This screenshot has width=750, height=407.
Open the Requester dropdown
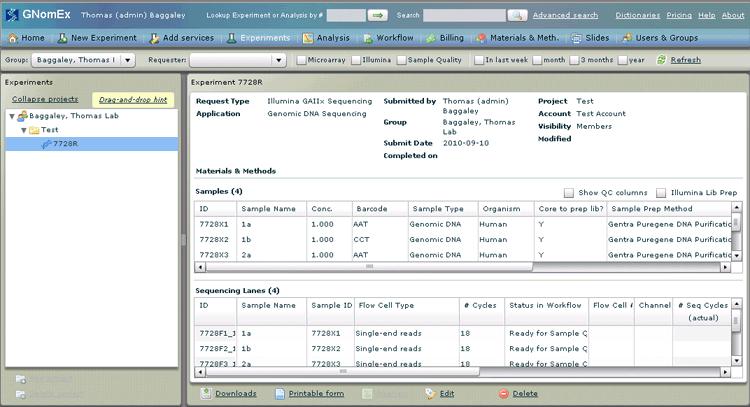tap(238, 60)
